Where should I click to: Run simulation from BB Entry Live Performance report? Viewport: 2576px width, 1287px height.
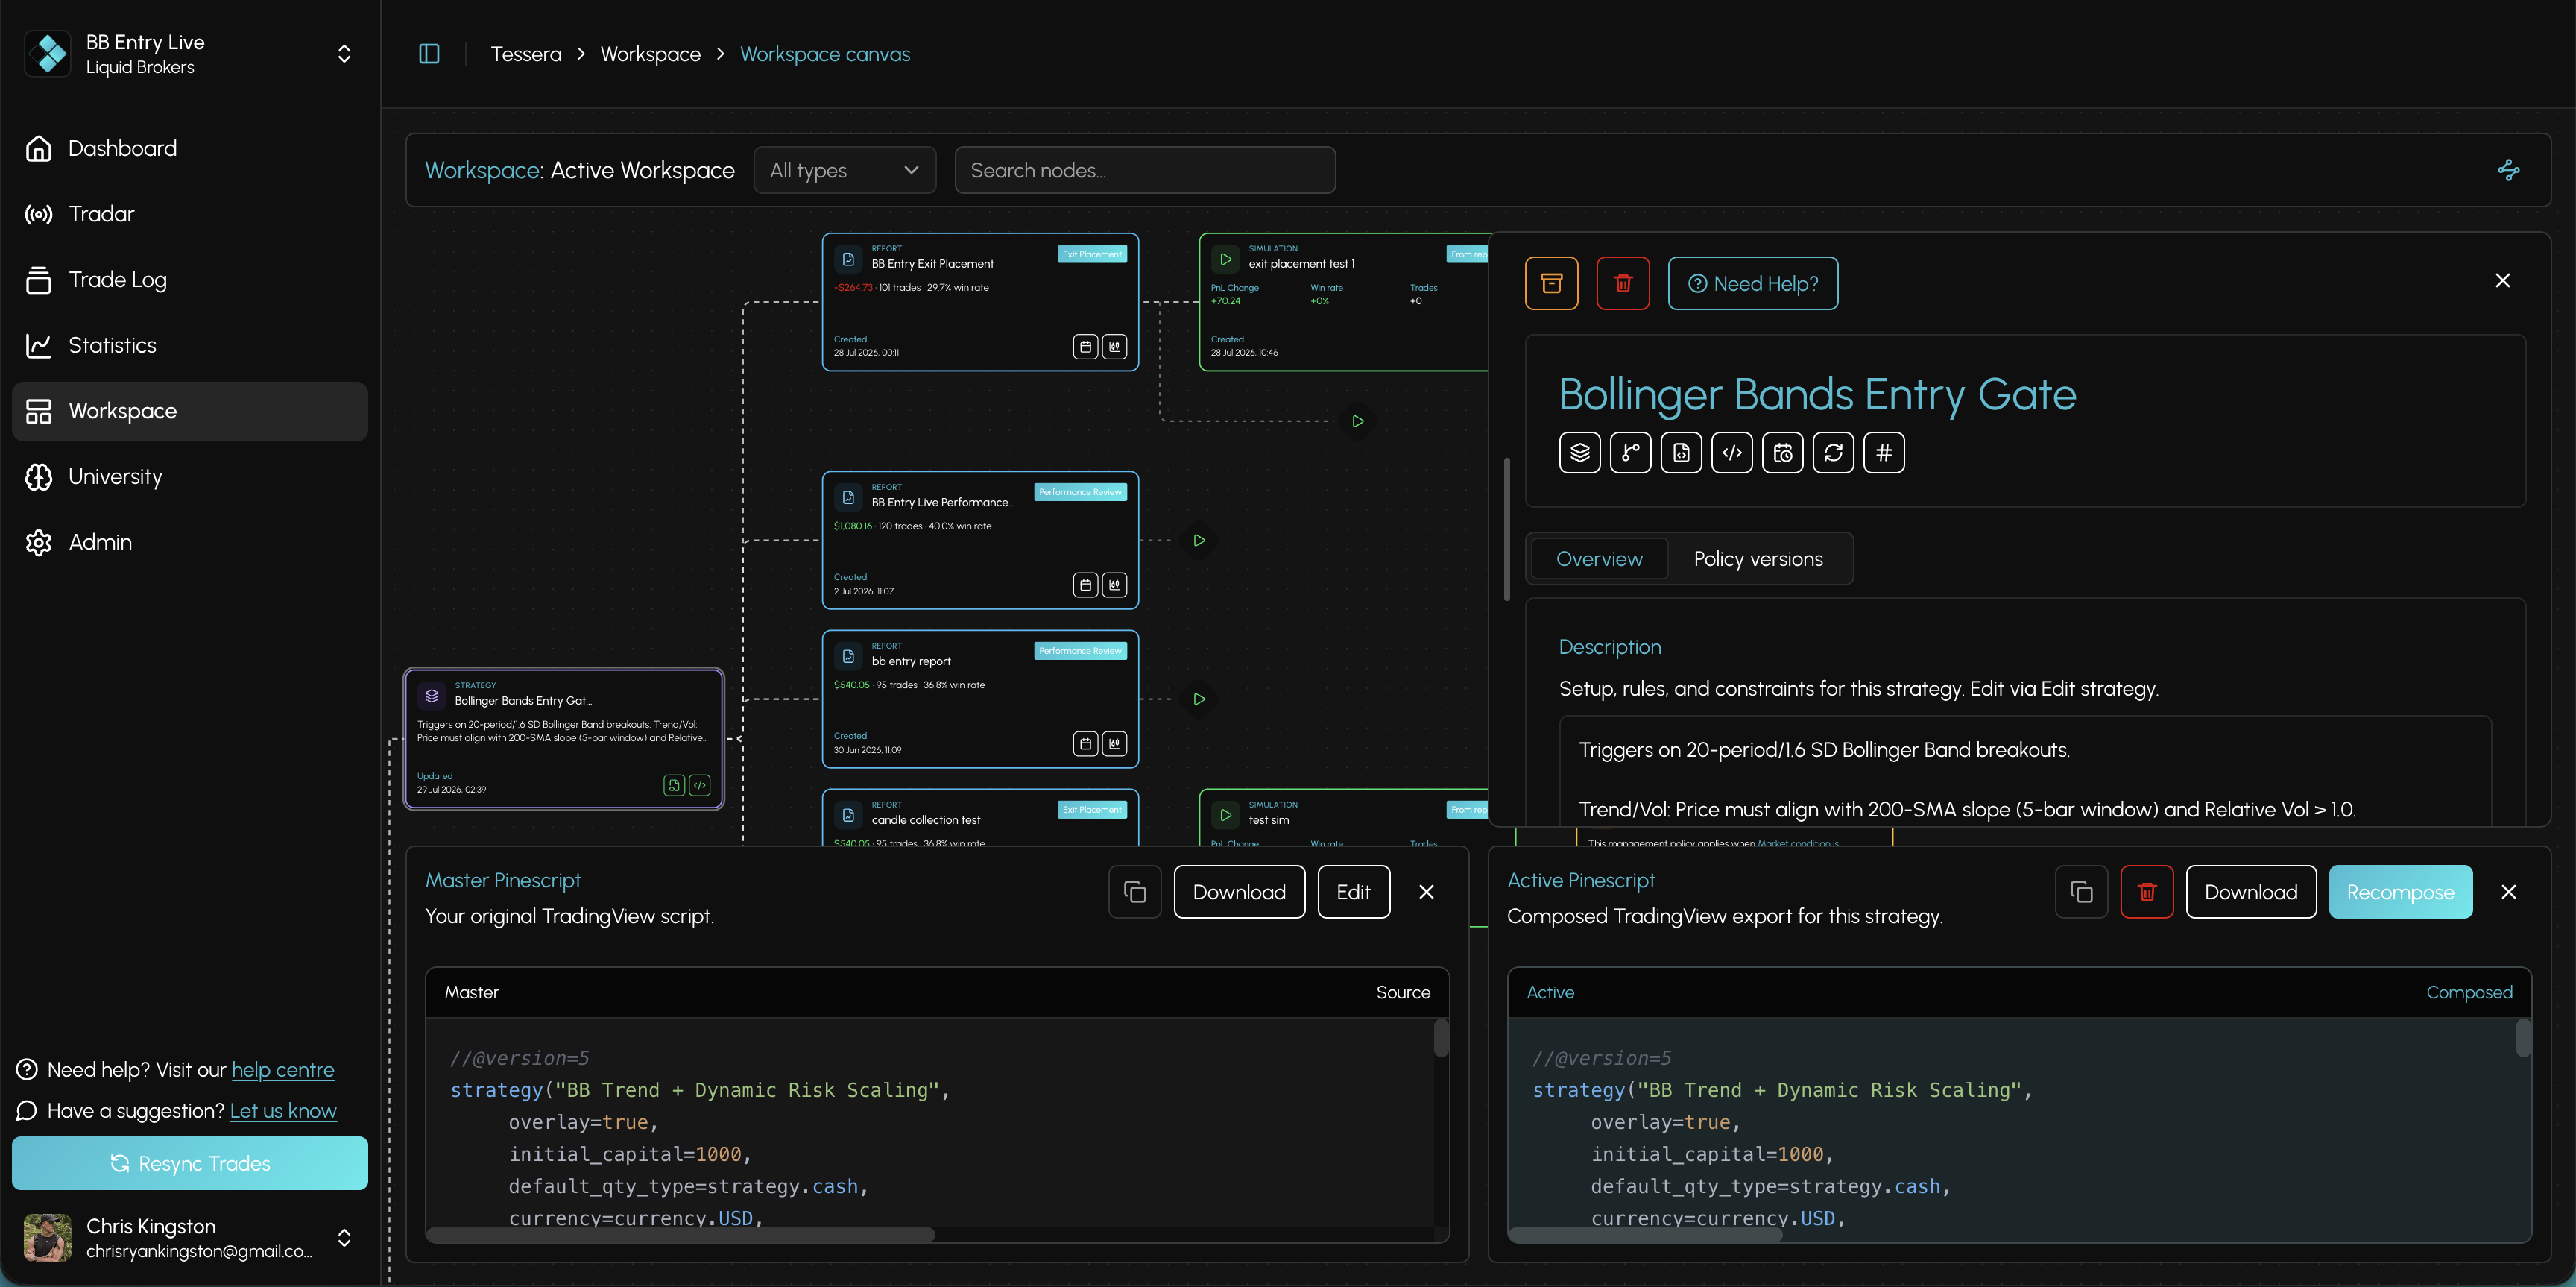tap(1199, 541)
